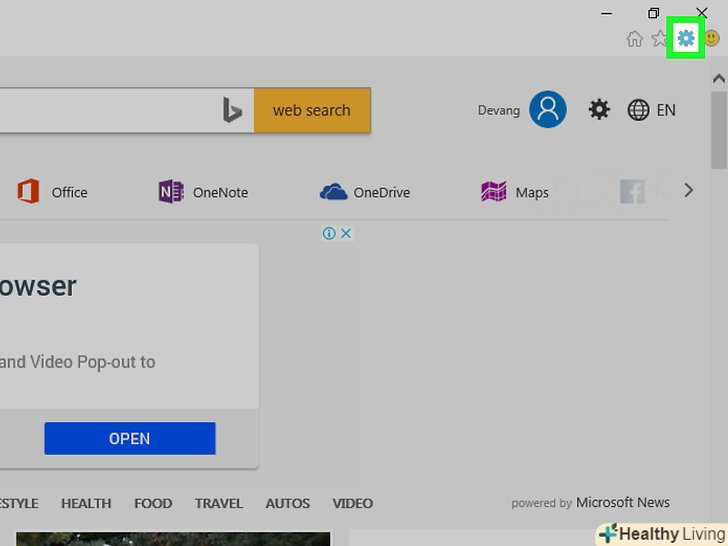
Task: Open the Office shortcut
Action: 52,192
